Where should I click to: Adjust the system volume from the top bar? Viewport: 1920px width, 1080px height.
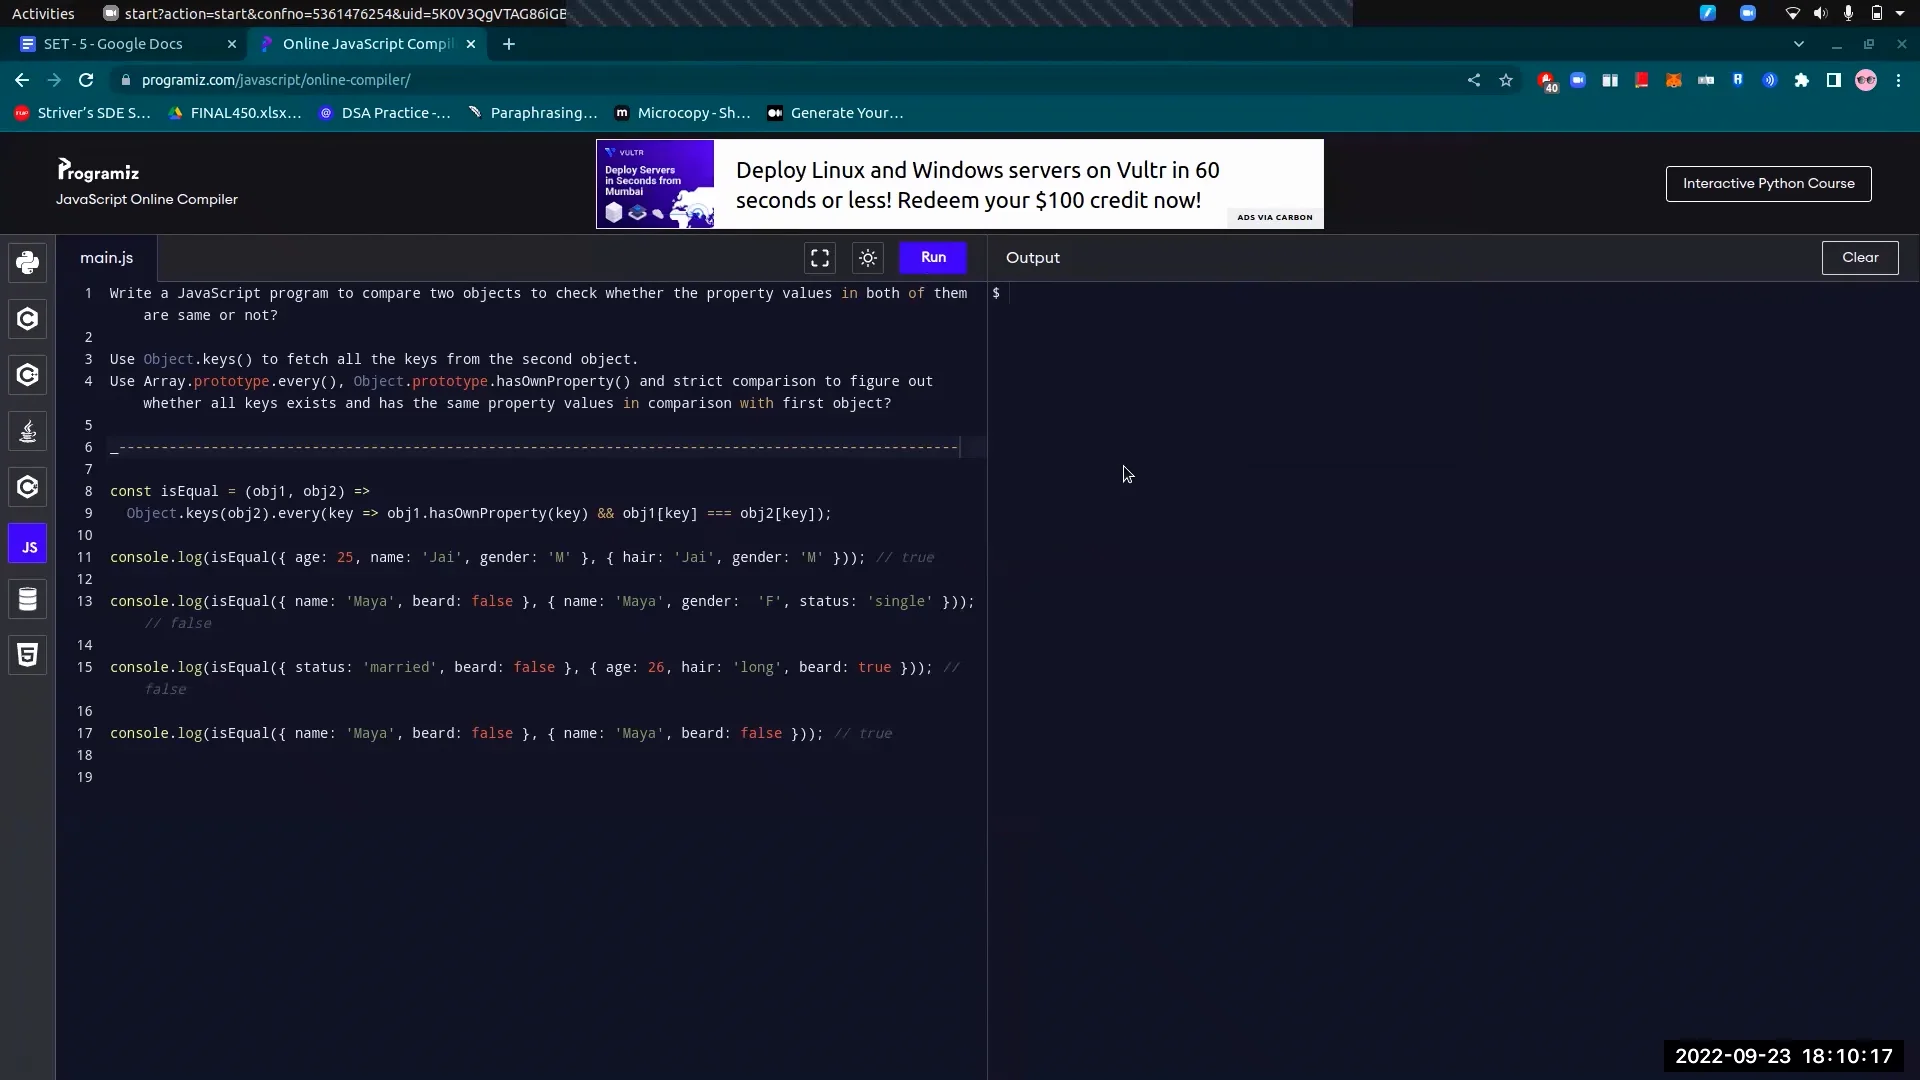click(x=1821, y=13)
